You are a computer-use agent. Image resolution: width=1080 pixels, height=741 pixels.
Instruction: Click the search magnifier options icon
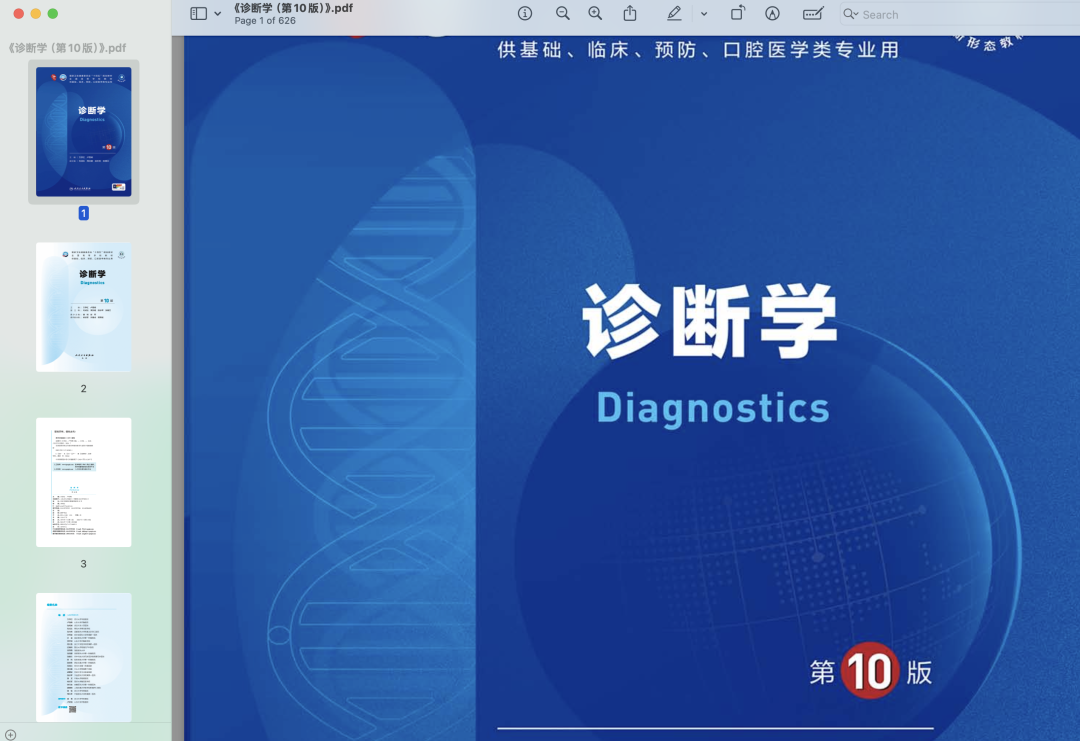[x=851, y=14]
